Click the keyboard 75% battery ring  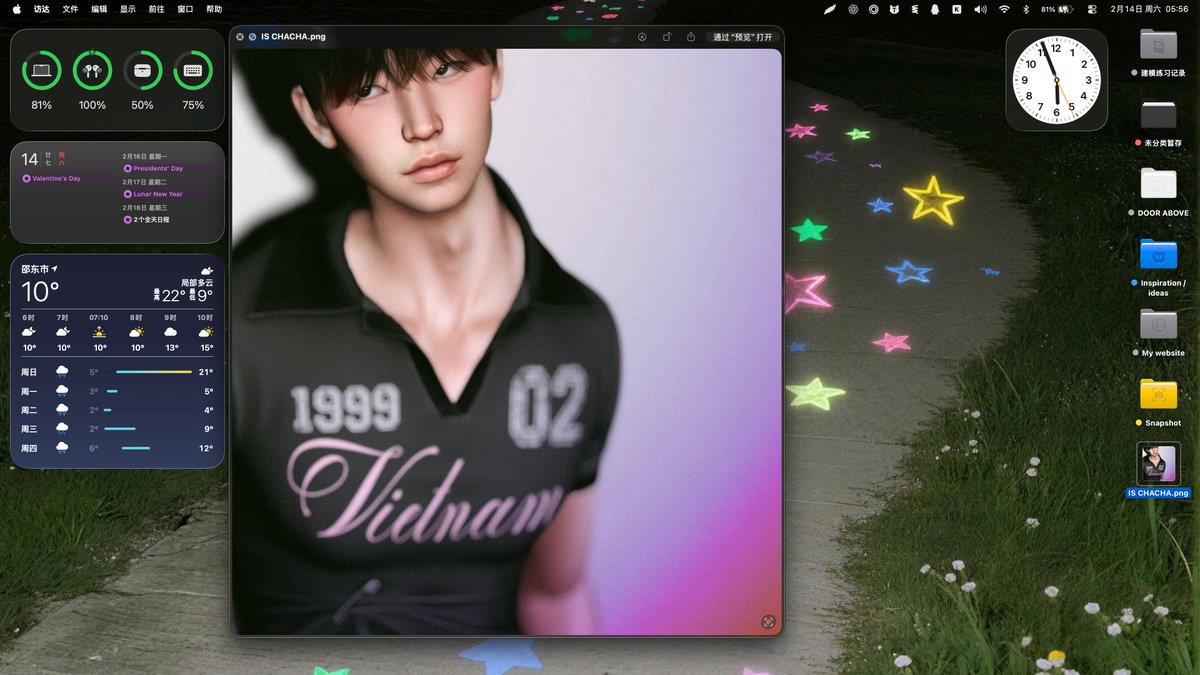click(x=193, y=71)
